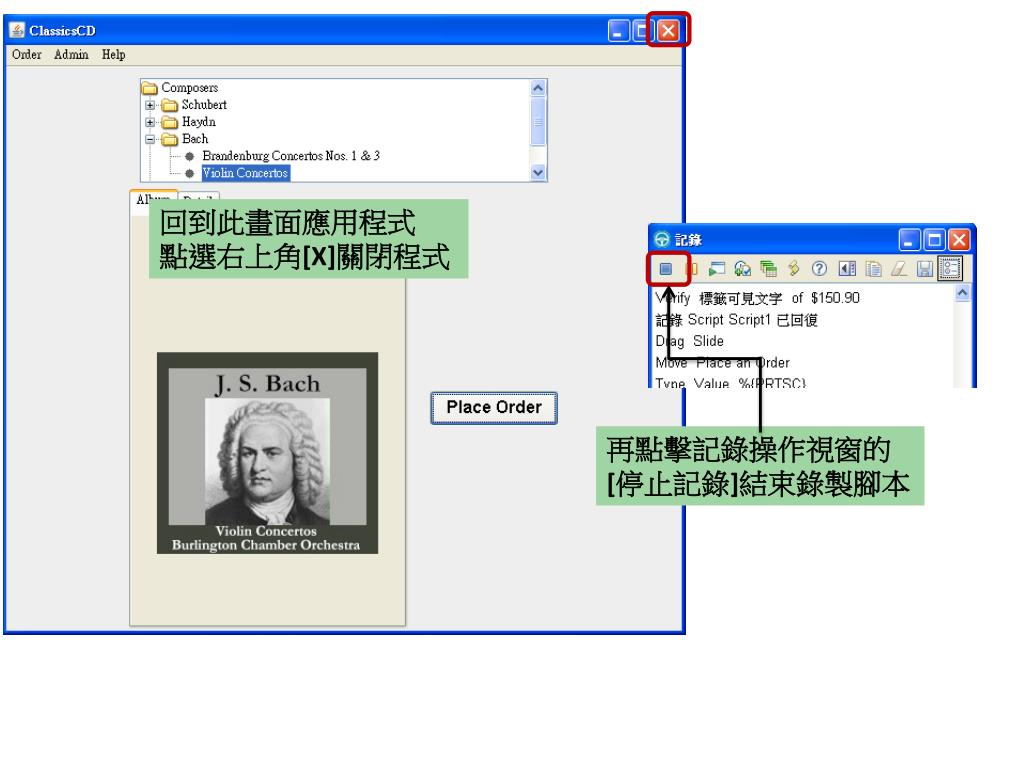
Task: Click the verification point icon in 記錄 toolbar
Action: pos(742,269)
